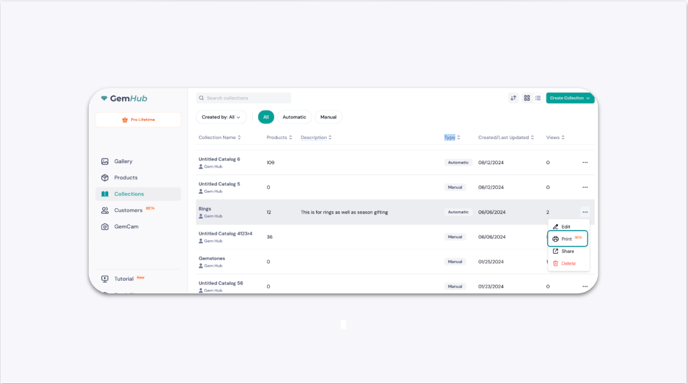This screenshot has height=384, width=688.
Task: Click the Pro Lifetime badge button
Action: (x=138, y=120)
